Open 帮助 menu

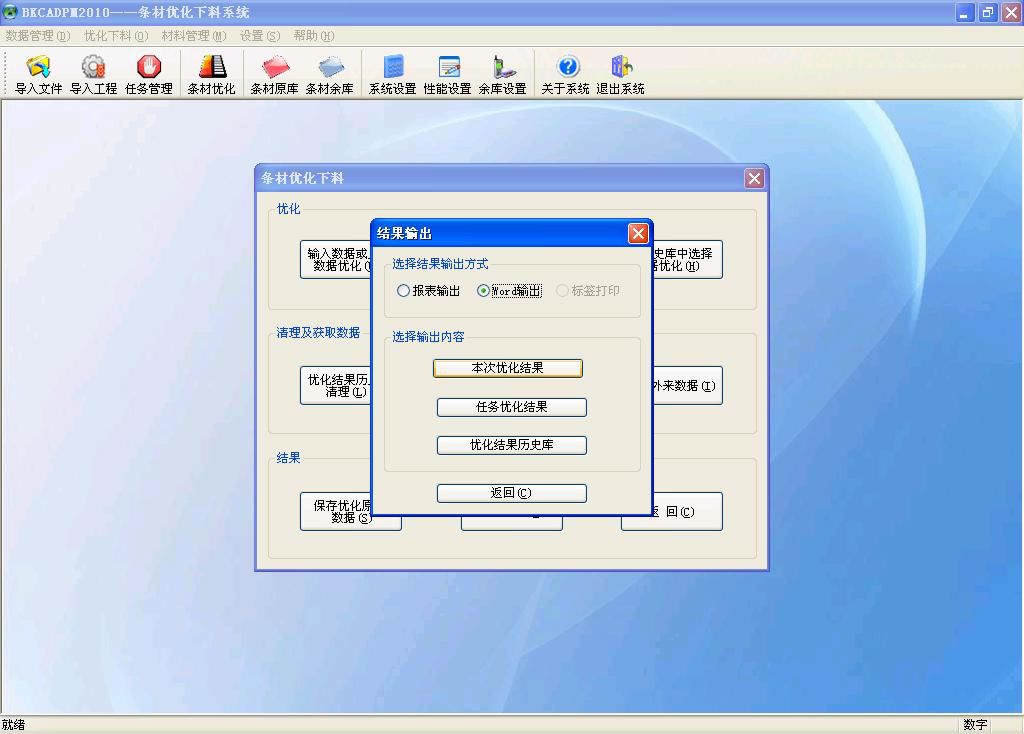[313, 36]
